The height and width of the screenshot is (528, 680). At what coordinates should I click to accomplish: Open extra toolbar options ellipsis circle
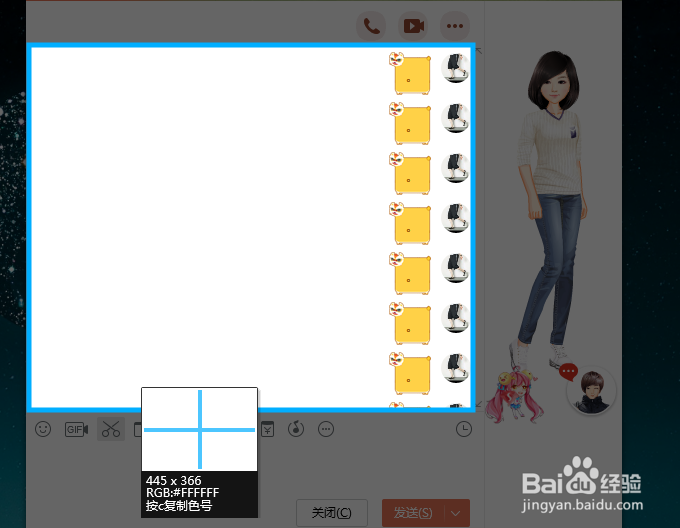(x=326, y=429)
